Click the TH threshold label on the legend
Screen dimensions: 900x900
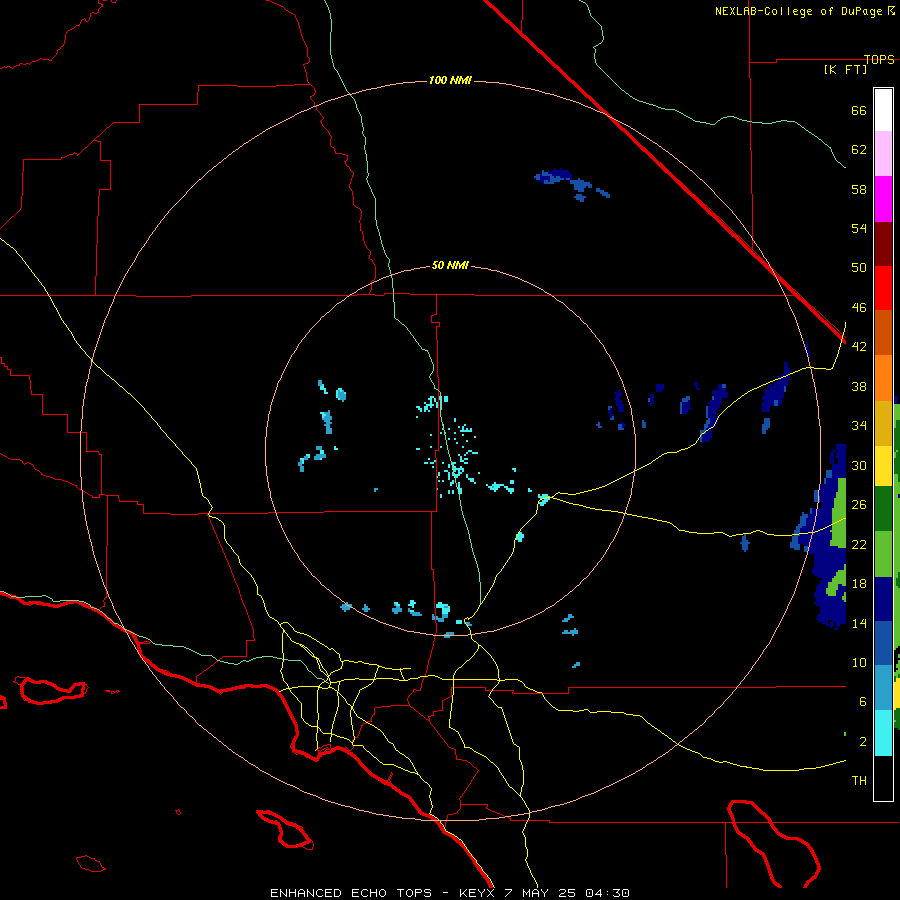tap(859, 781)
